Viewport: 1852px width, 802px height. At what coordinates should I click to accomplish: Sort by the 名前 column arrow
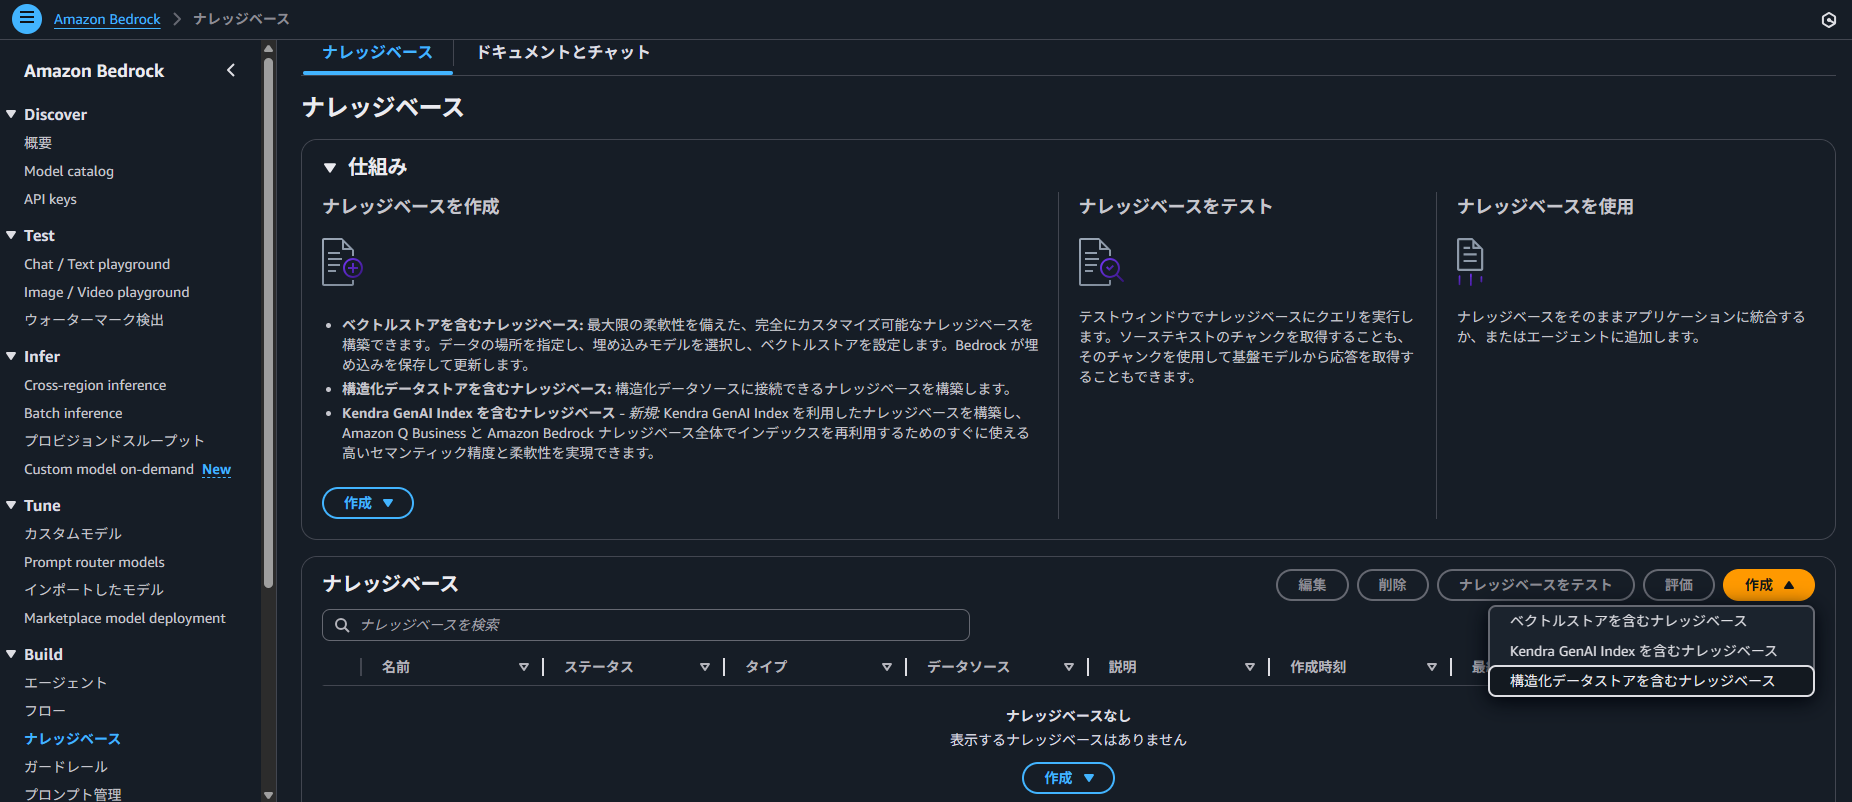pos(524,667)
